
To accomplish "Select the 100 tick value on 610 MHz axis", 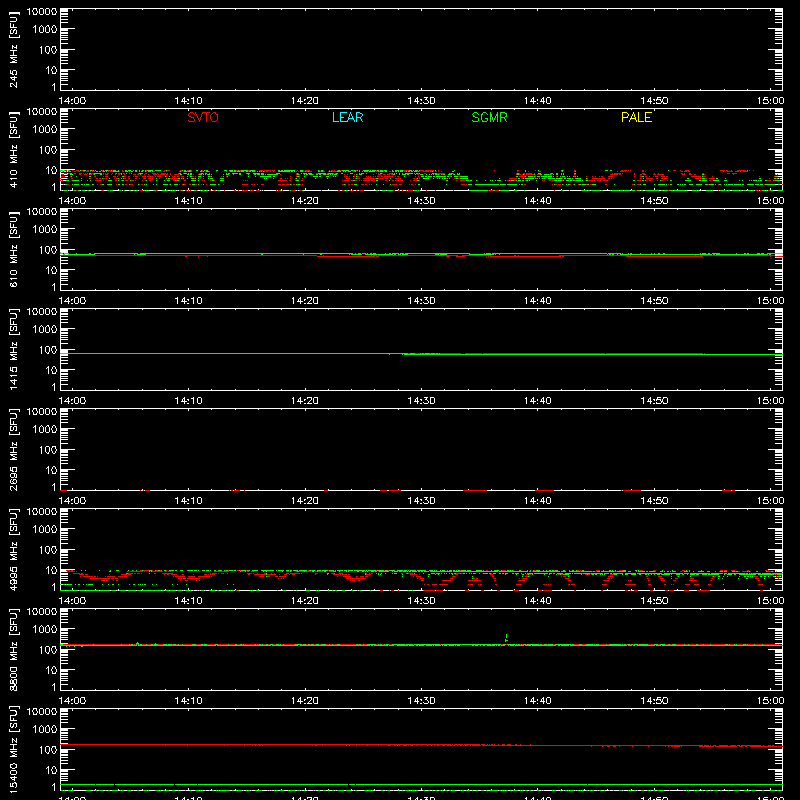I will coord(48,250).
